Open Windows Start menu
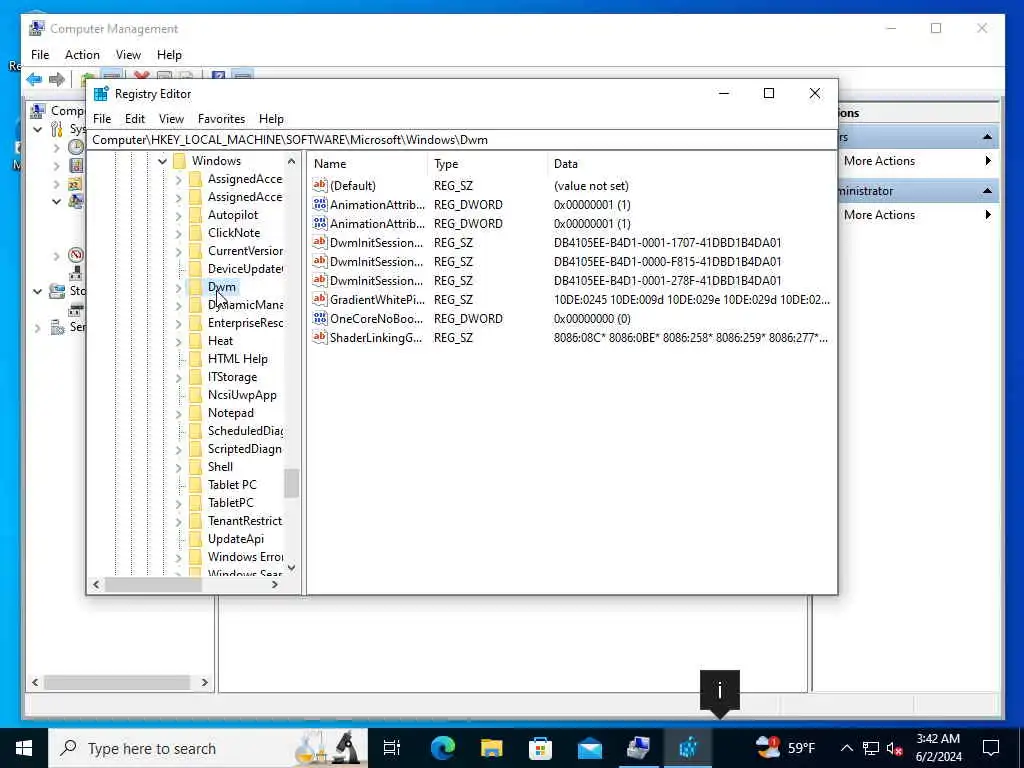 click(24, 748)
